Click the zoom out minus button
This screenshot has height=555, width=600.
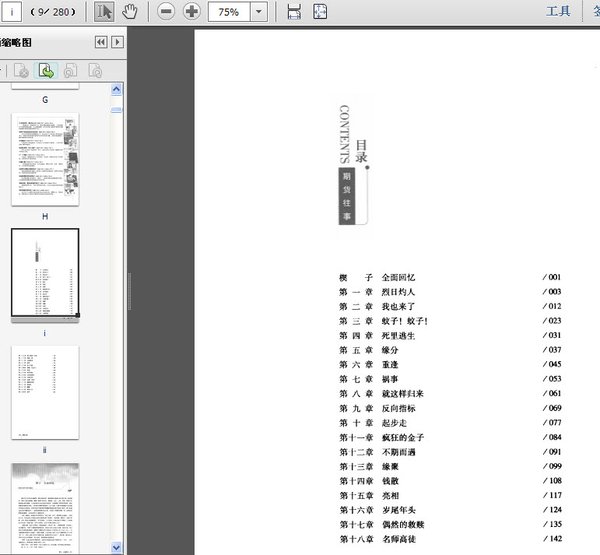pyautogui.click(x=166, y=12)
